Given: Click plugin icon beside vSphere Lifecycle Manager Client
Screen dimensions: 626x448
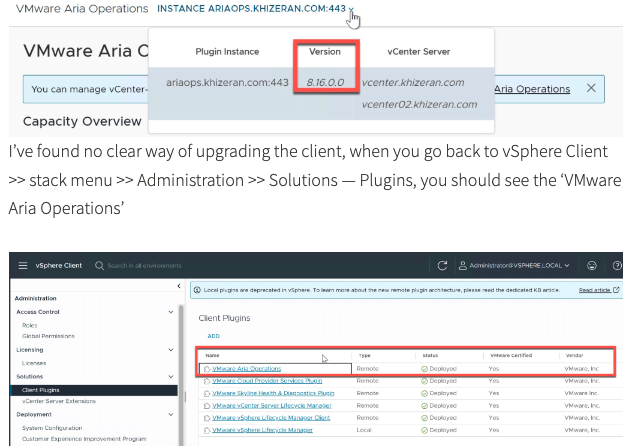Looking at the screenshot, I should pos(207,418).
